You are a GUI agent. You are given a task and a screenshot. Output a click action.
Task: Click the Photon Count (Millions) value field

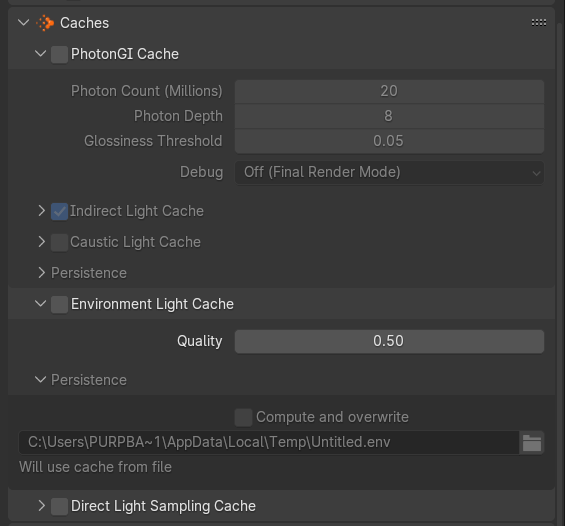coord(389,91)
